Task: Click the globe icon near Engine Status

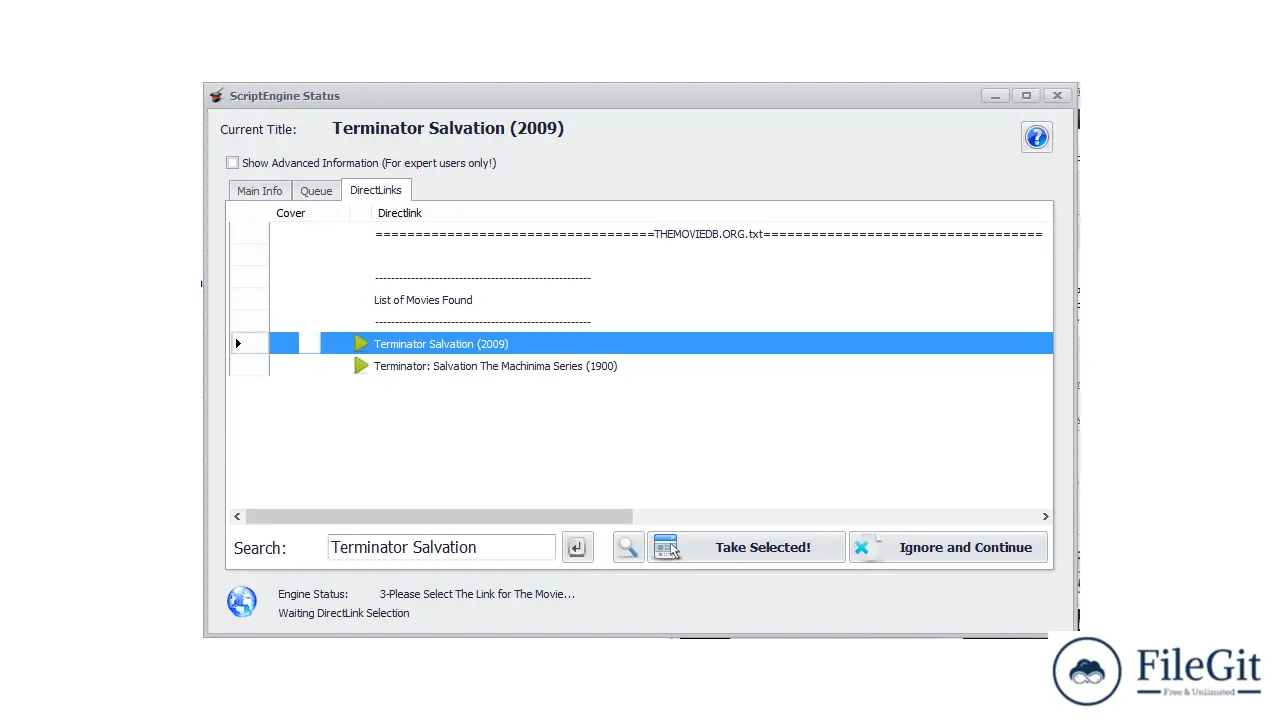Action: pos(242,602)
